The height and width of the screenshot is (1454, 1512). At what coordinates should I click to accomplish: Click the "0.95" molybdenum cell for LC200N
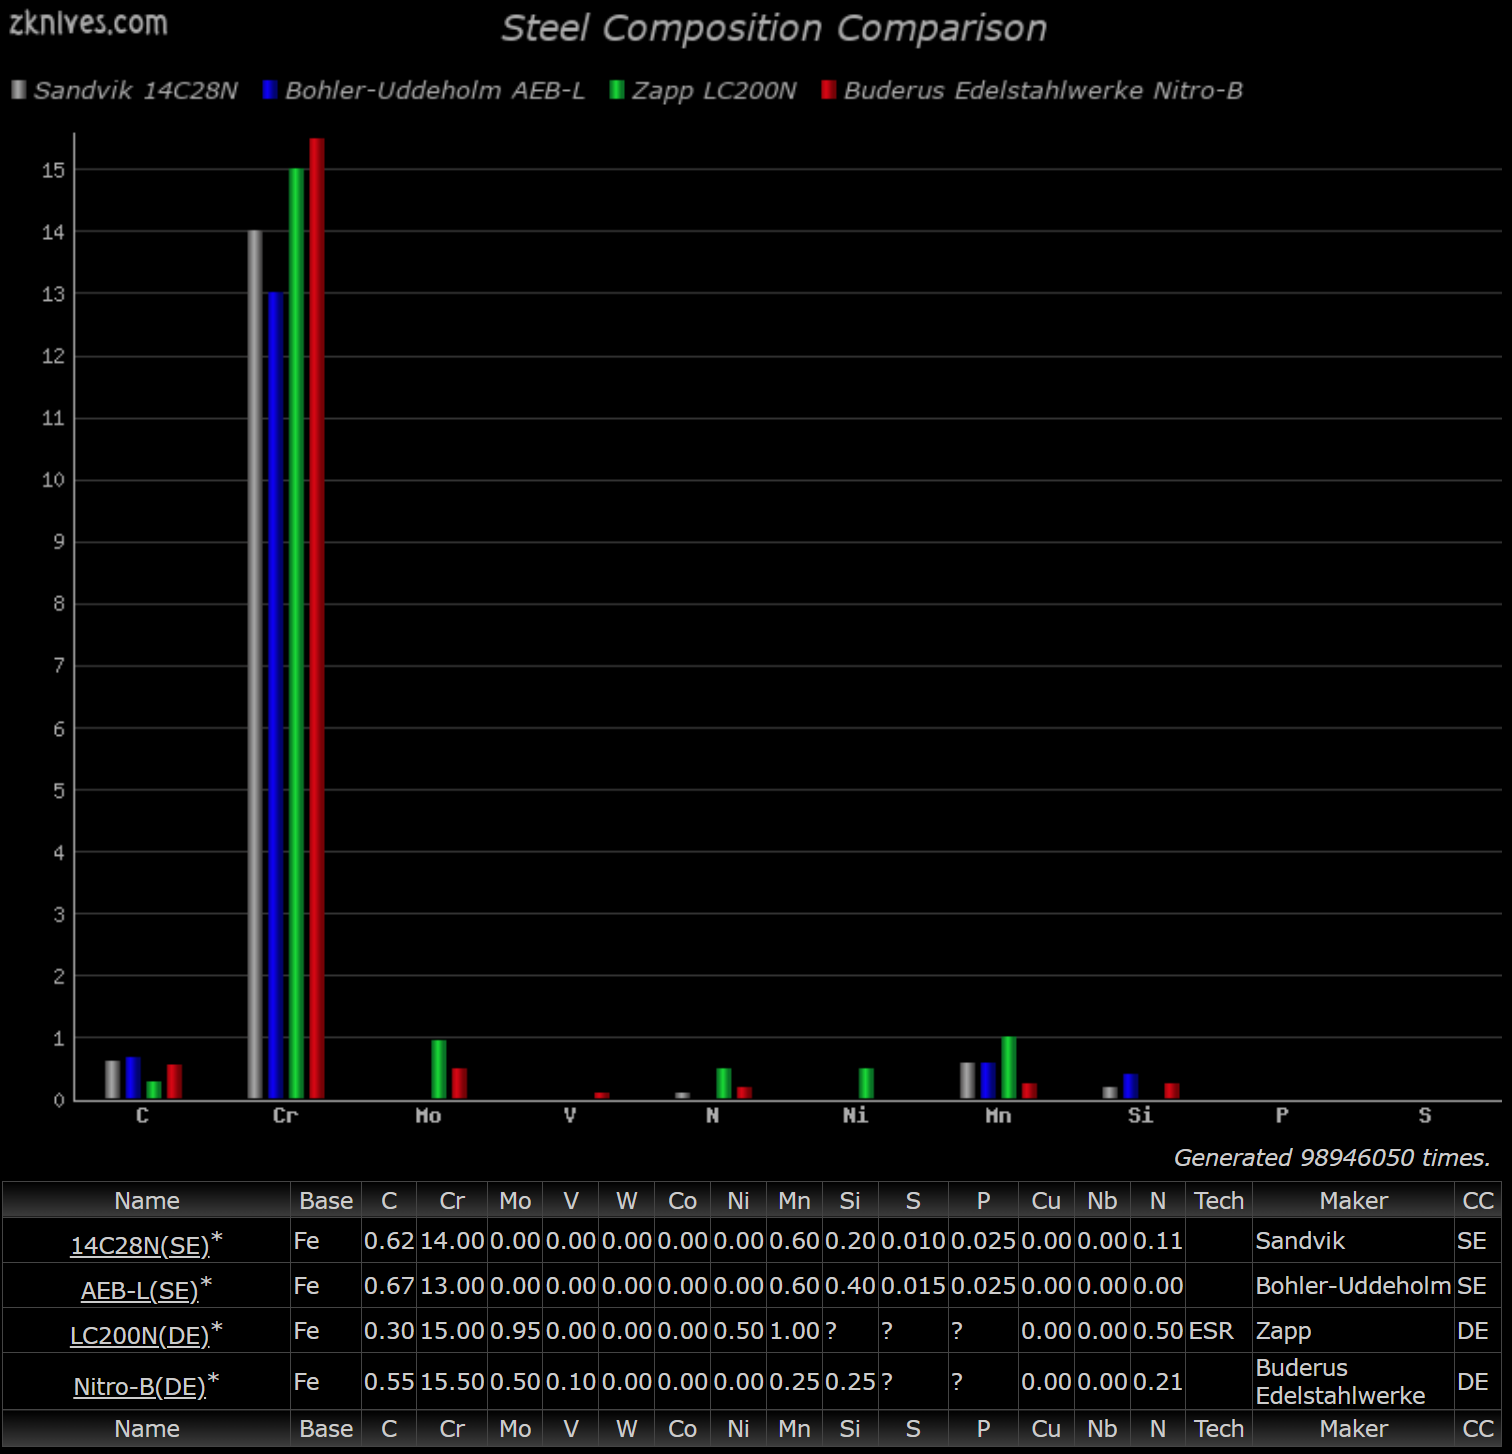point(515,1331)
